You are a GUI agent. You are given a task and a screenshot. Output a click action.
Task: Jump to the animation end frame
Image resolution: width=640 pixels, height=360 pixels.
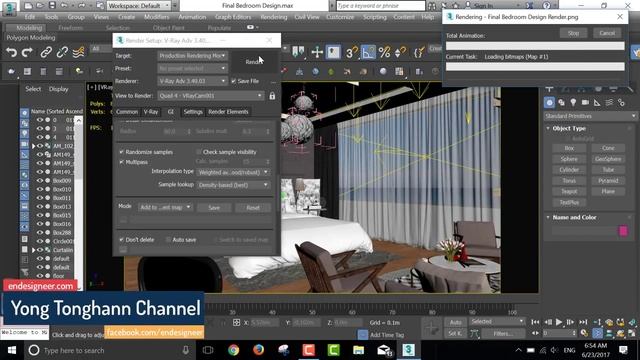tap(583, 322)
